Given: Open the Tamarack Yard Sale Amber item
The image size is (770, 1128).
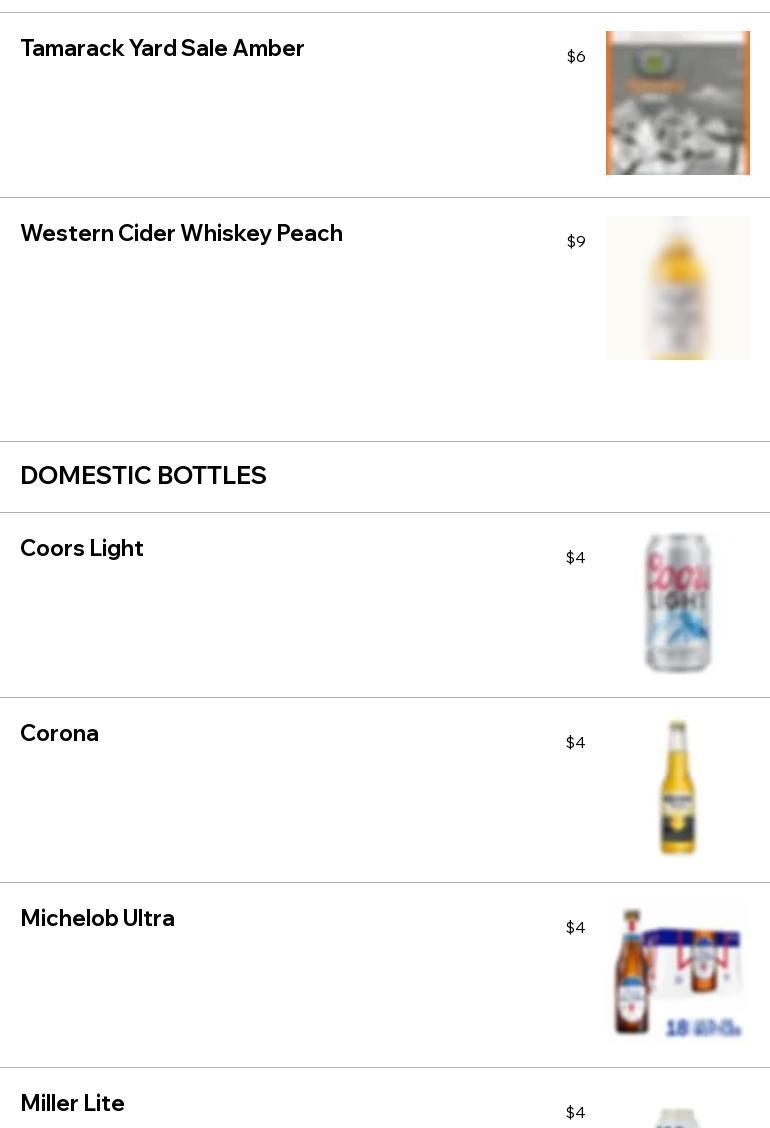Looking at the screenshot, I should pos(162,48).
